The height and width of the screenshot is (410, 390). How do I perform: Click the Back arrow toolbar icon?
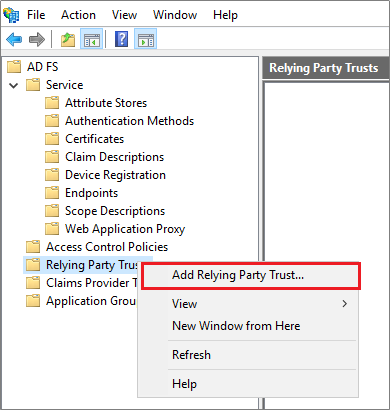pos(14,39)
